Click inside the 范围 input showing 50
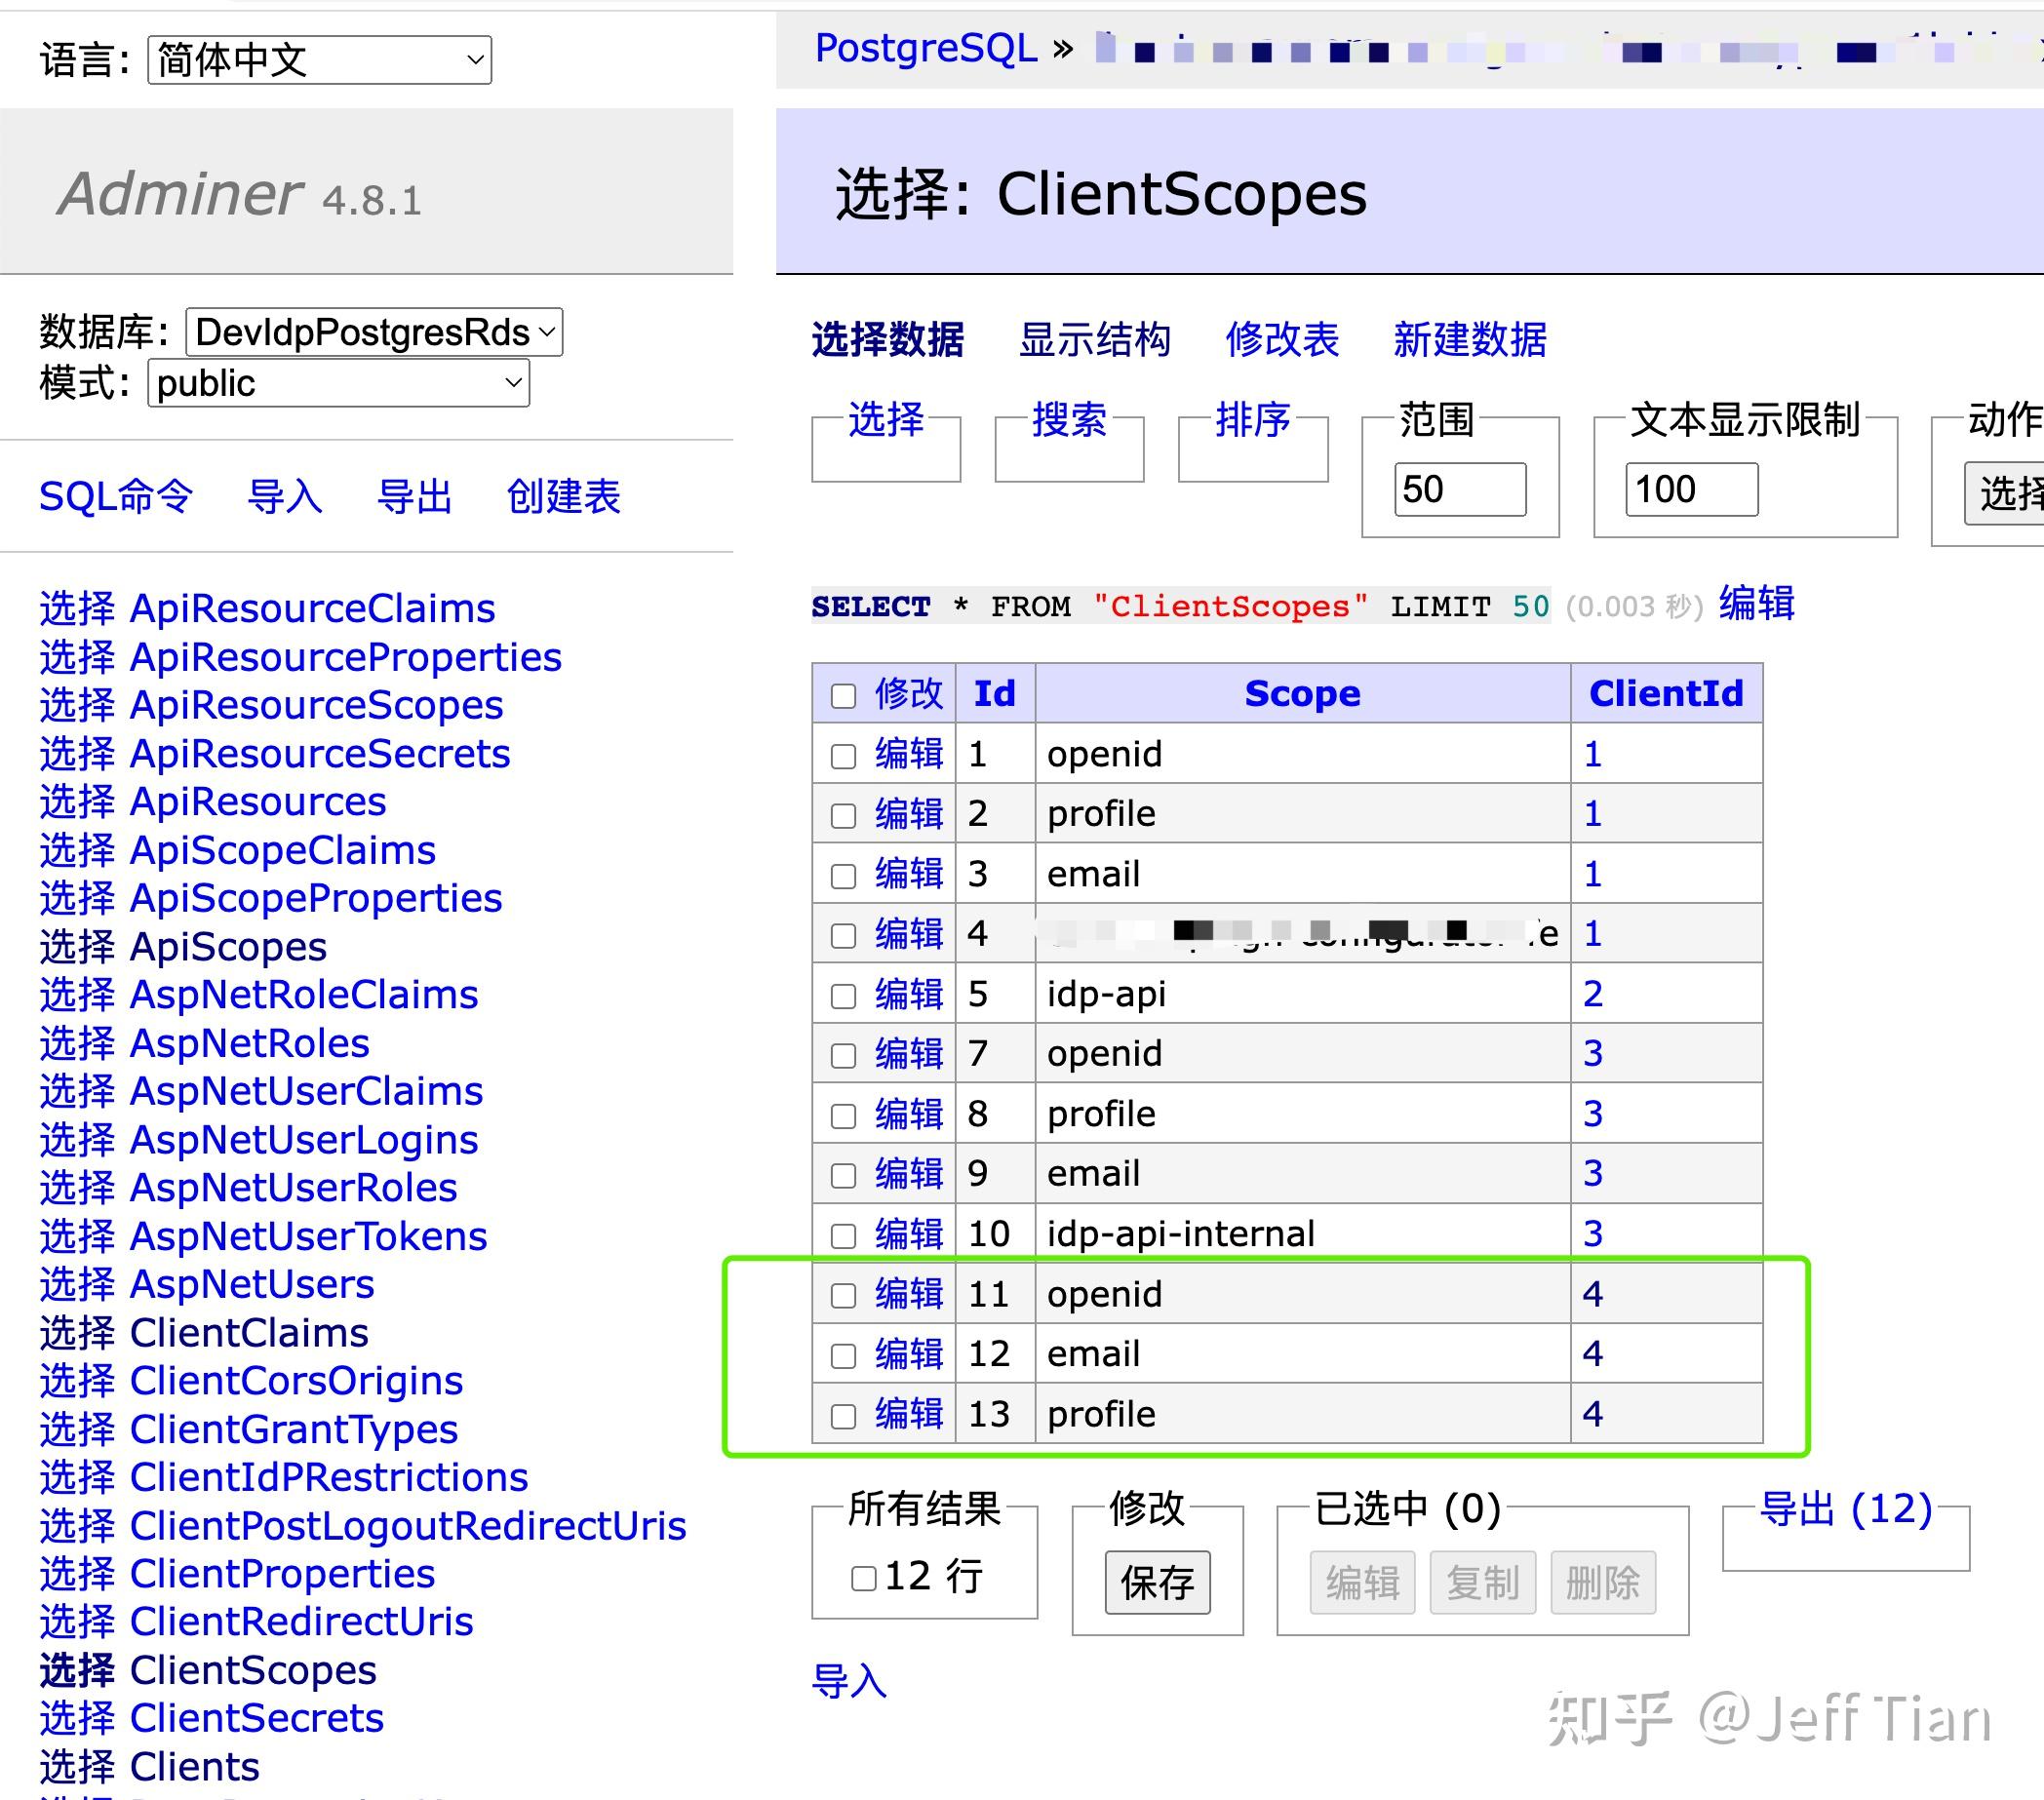This screenshot has height=1800, width=2044. tap(1459, 489)
